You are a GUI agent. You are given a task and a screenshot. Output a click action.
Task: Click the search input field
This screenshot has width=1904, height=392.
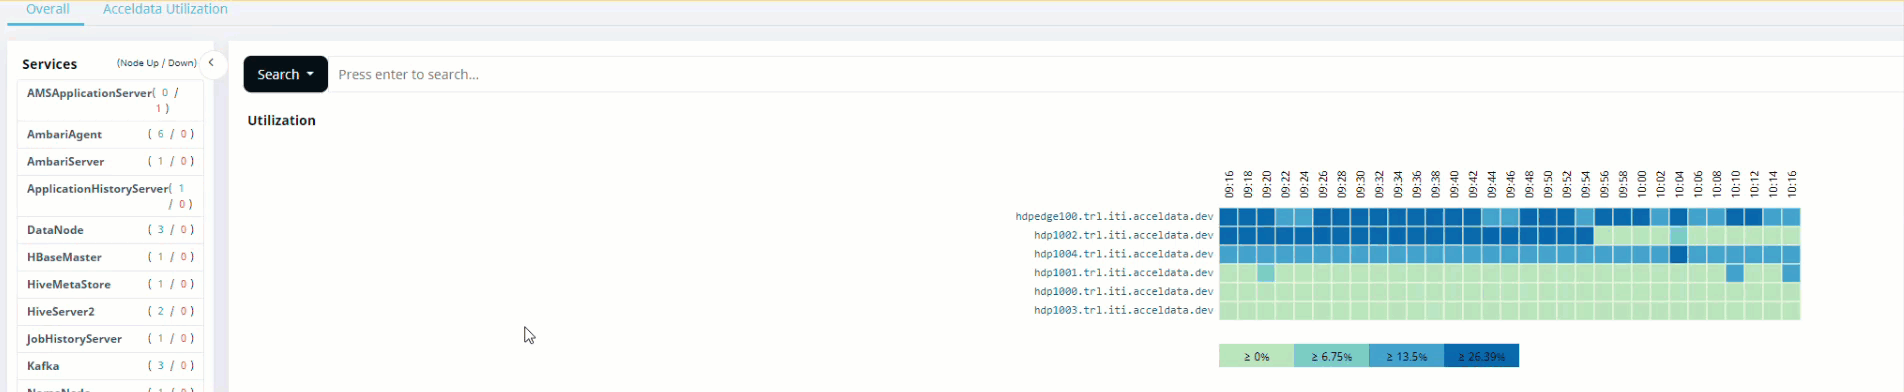click(1115, 74)
